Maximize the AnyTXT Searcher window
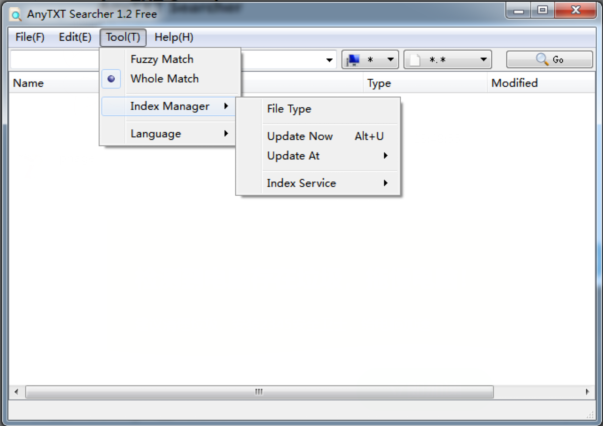Screen dimensions: 603x426 pos(543,10)
